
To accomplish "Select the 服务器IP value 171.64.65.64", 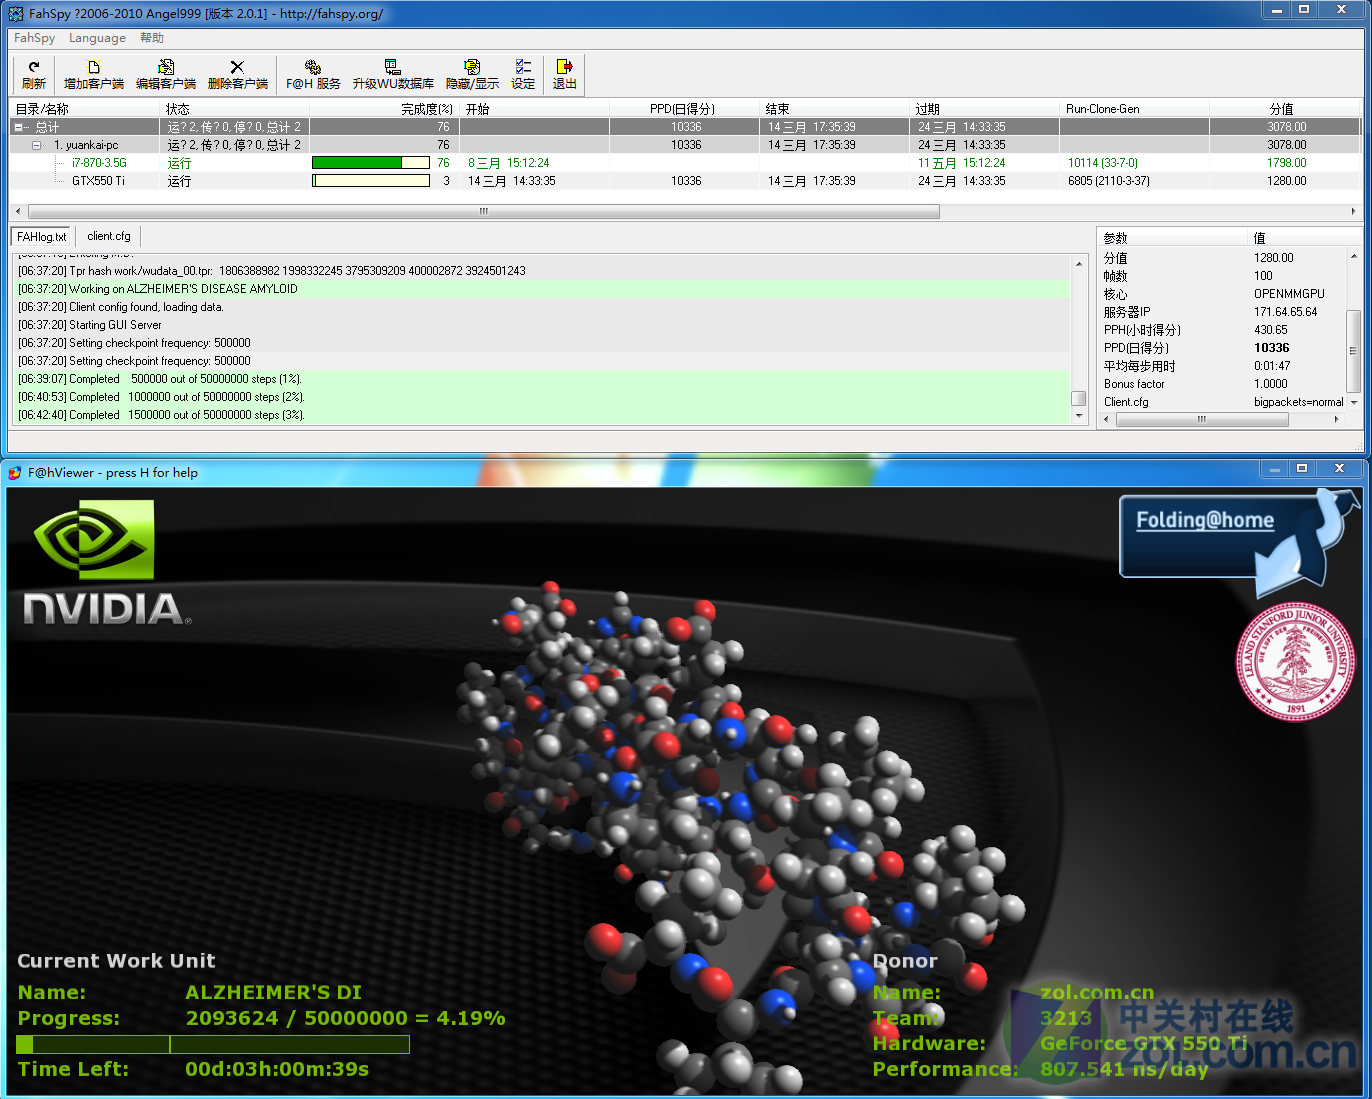I will (1285, 312).
